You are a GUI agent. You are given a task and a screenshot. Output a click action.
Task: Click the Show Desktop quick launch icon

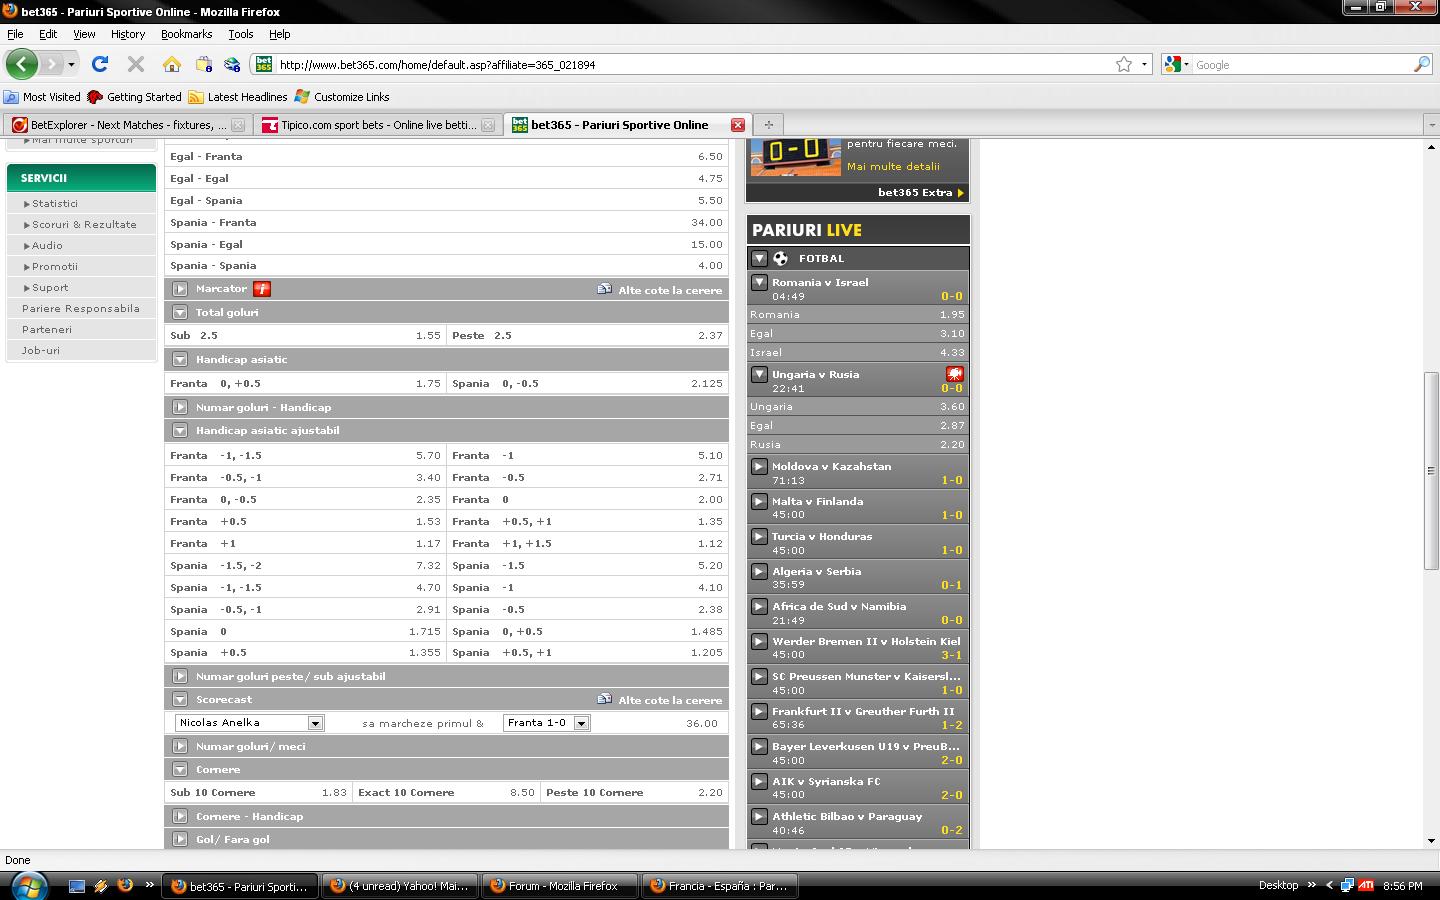click(x=77, y=886)
